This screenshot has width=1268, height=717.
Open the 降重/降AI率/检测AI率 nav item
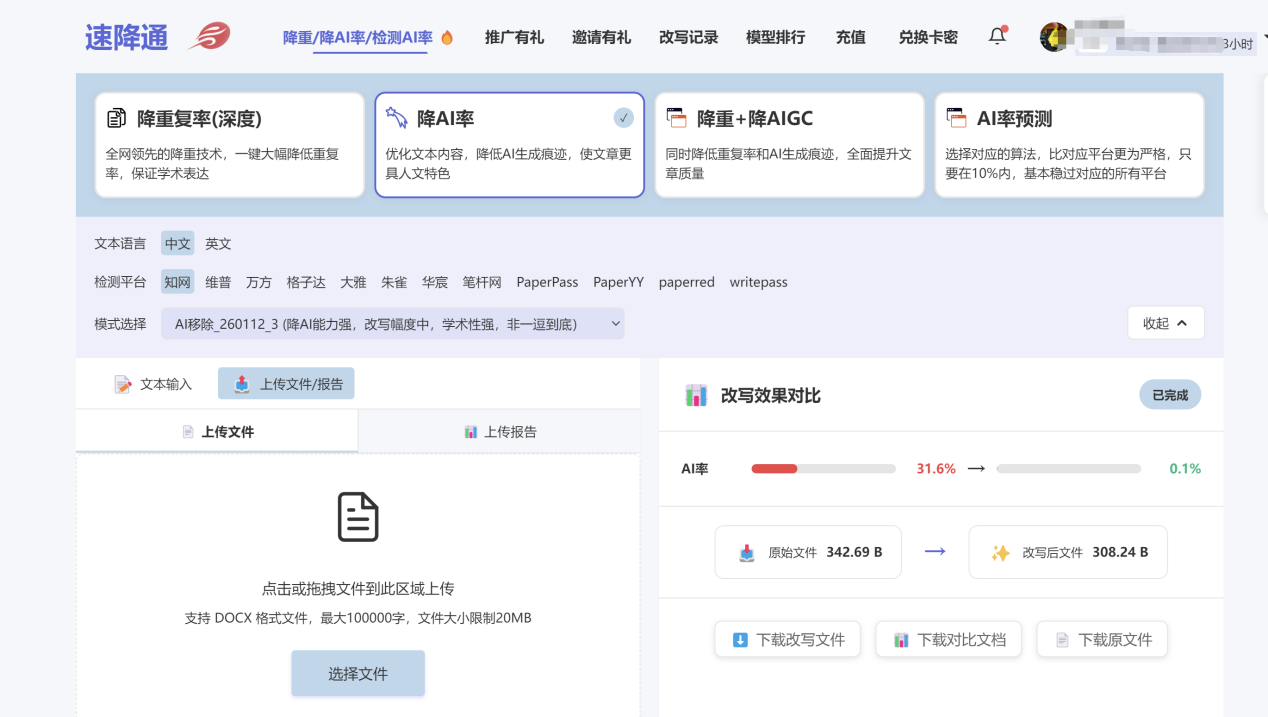pos(358,37)
